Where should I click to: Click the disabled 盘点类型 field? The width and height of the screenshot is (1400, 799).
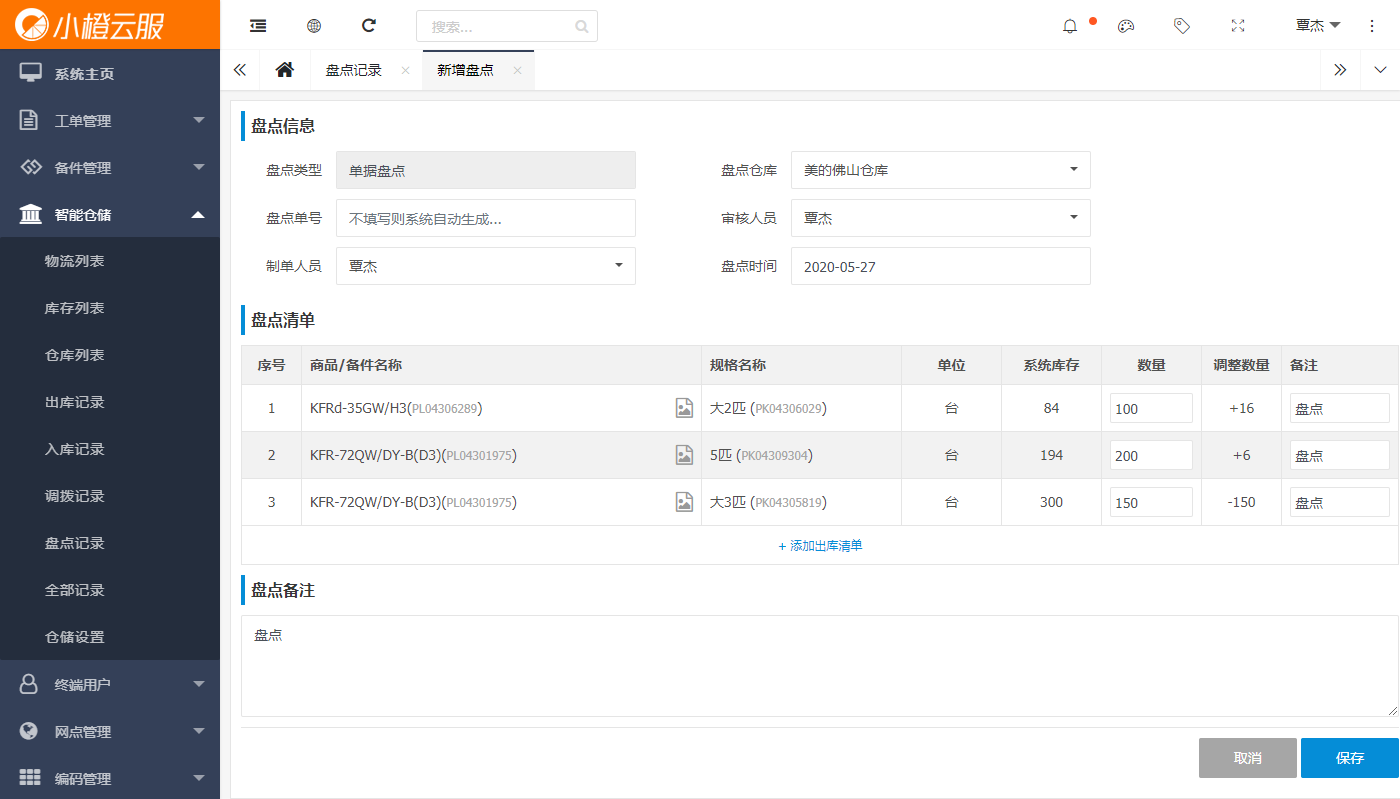pos(486,170)
